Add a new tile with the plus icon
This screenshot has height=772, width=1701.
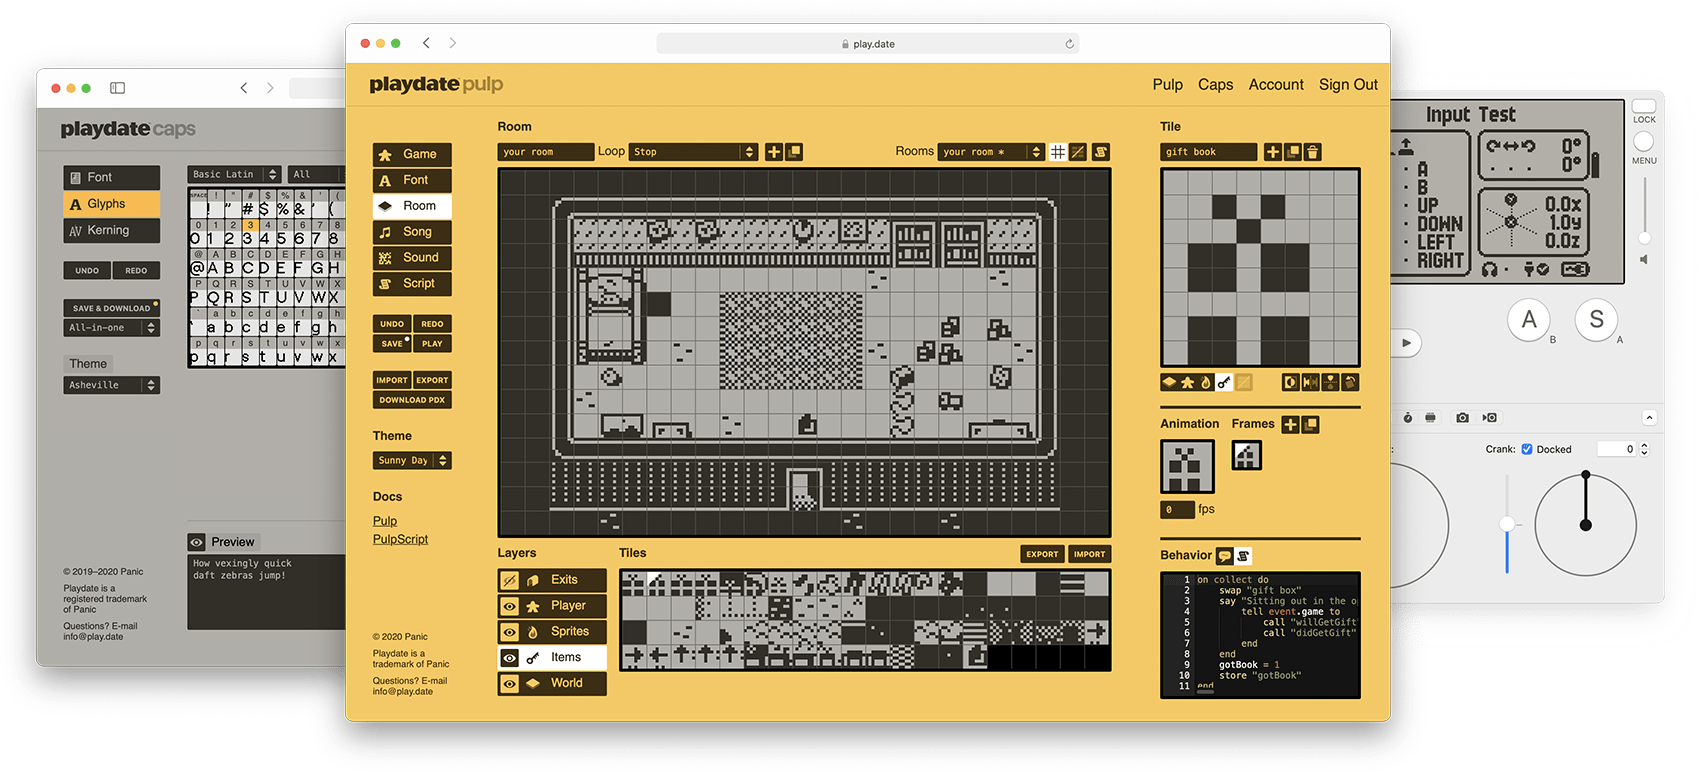pos(1272,152)
